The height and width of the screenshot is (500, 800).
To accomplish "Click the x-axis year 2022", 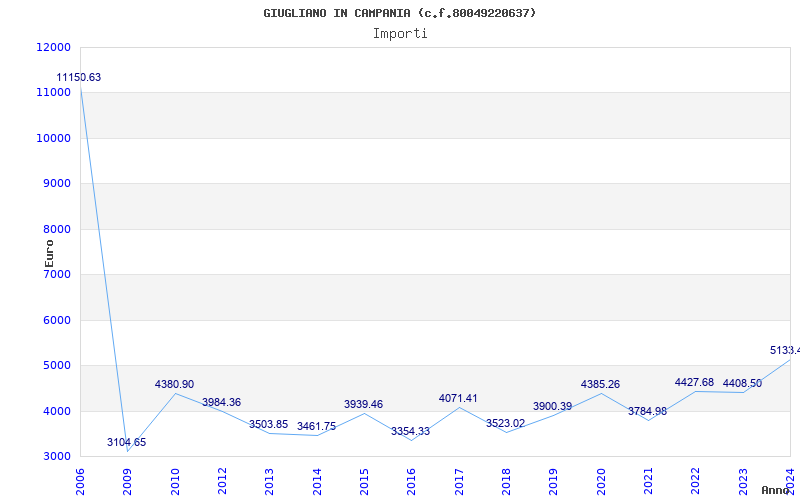I will point(695,481).
